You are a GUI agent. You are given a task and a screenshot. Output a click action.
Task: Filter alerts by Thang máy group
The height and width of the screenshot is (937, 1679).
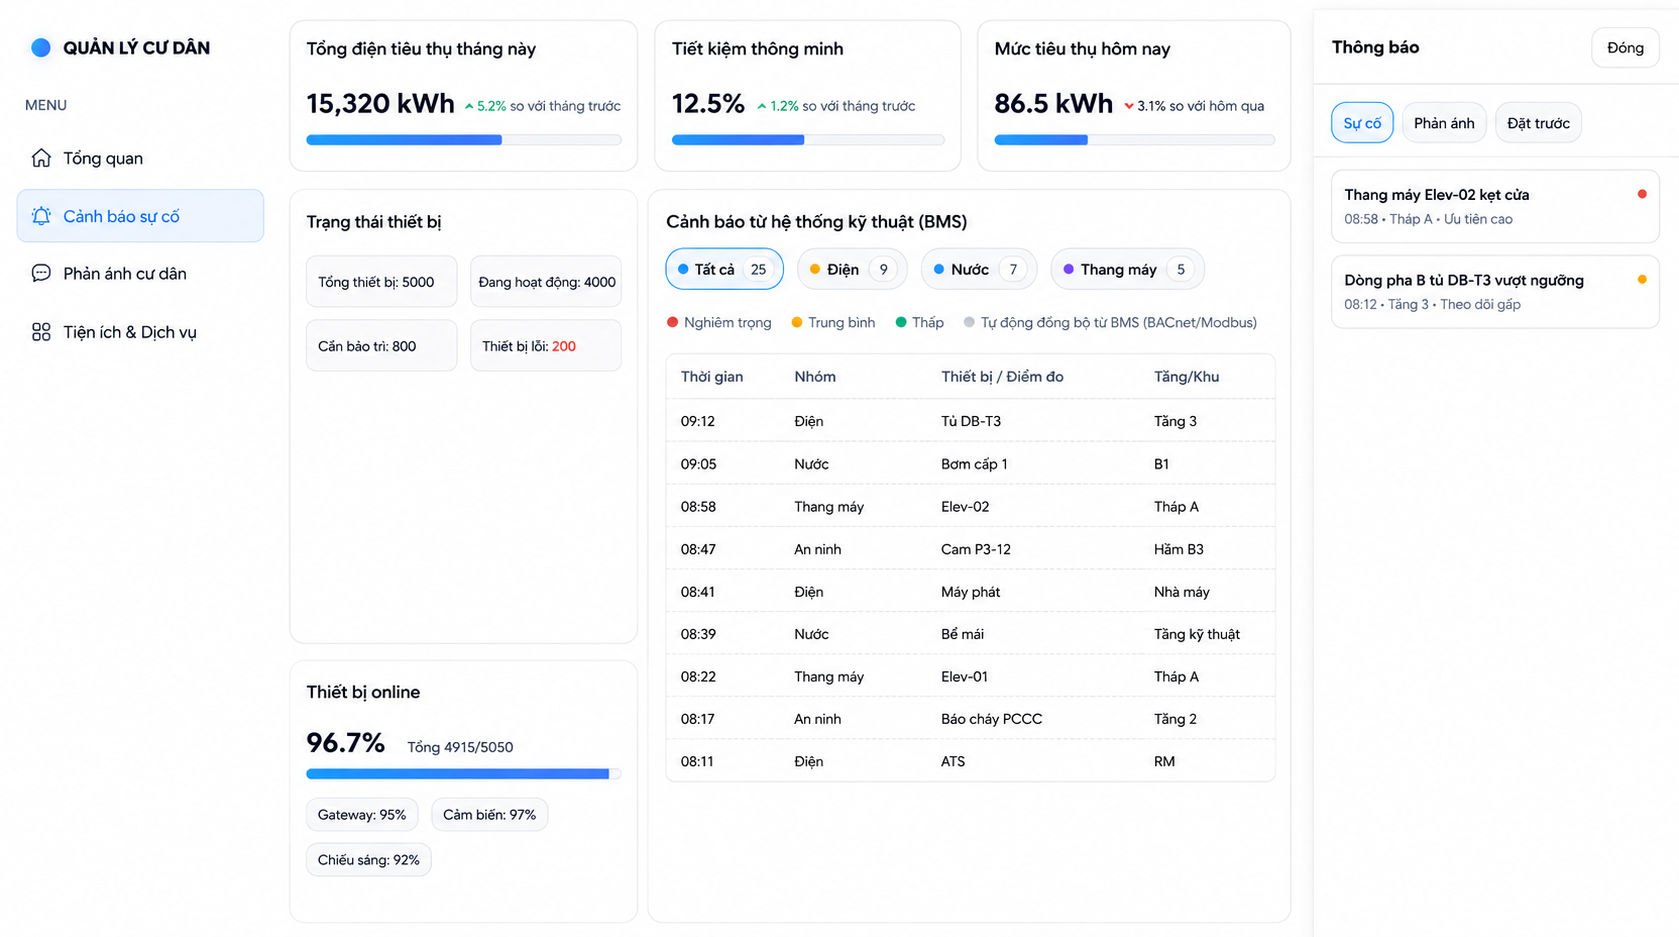tap(1128, 269)
